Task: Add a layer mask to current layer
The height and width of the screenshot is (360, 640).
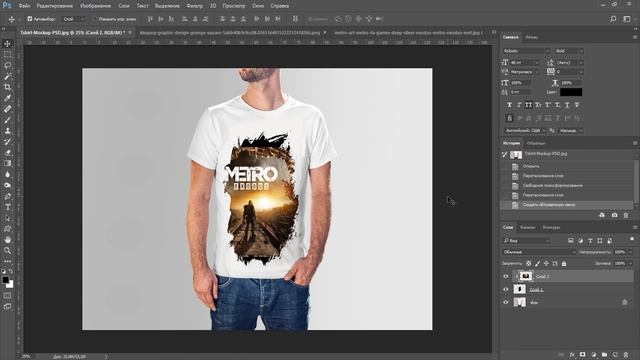Action: point(582,355)
